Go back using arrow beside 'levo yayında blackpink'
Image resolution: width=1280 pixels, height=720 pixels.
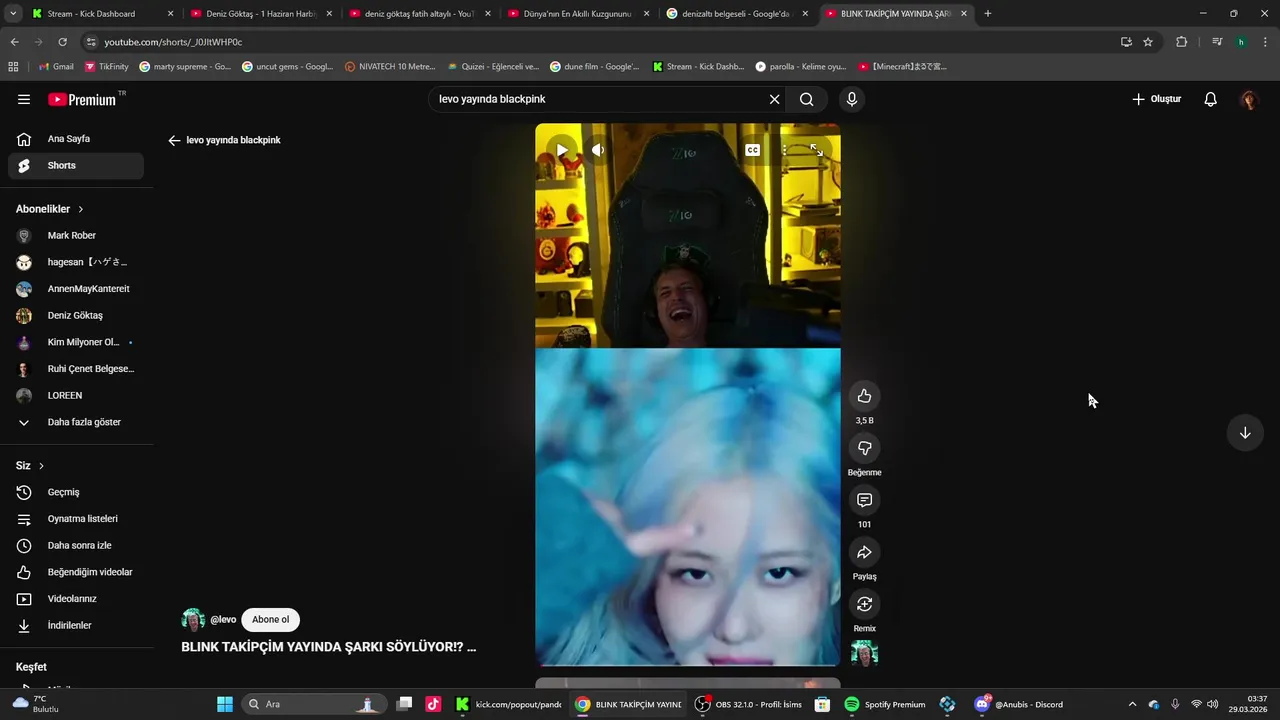pyautogui.click(x=174, y=140)
